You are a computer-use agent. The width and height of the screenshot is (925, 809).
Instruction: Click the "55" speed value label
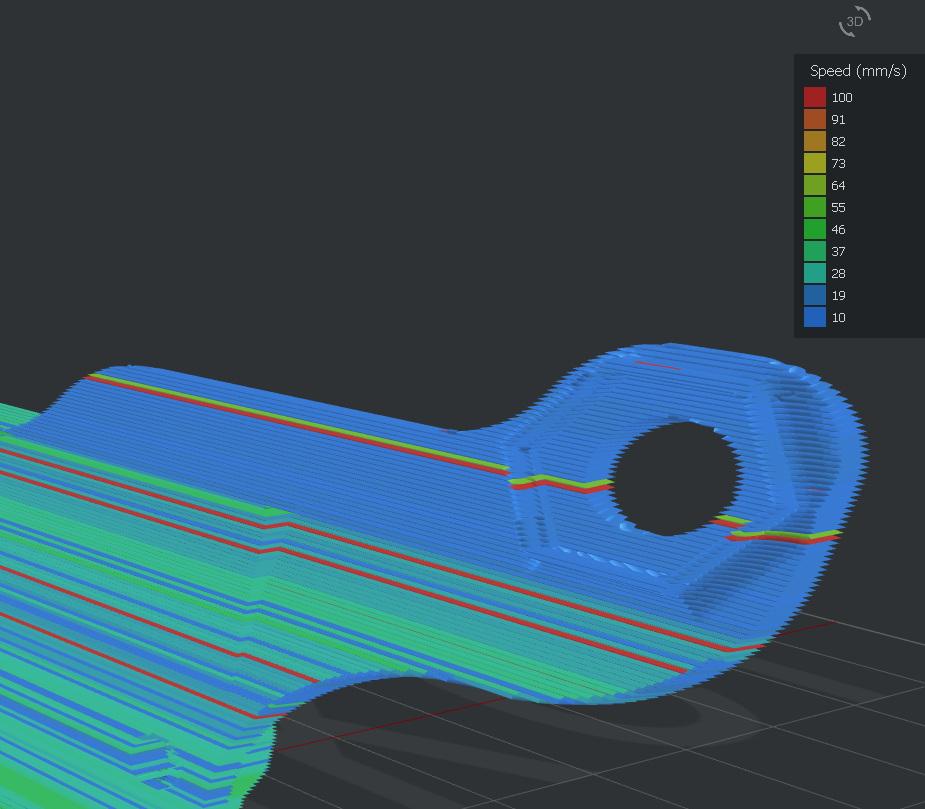[x=838, y=208]
